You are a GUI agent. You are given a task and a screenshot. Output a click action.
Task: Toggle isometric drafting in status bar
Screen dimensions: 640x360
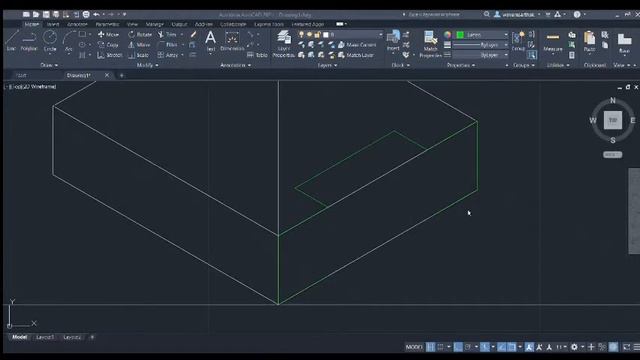(x=484, y=347)
